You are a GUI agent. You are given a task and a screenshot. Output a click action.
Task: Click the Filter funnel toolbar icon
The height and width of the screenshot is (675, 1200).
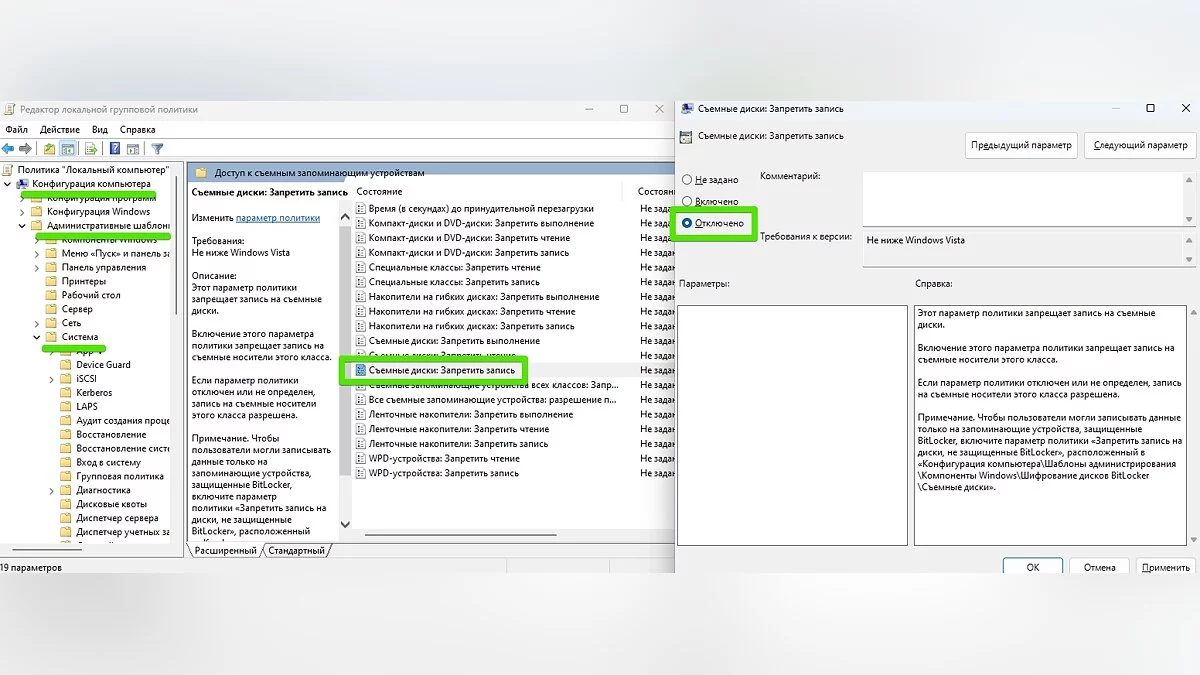click(157, 149)
